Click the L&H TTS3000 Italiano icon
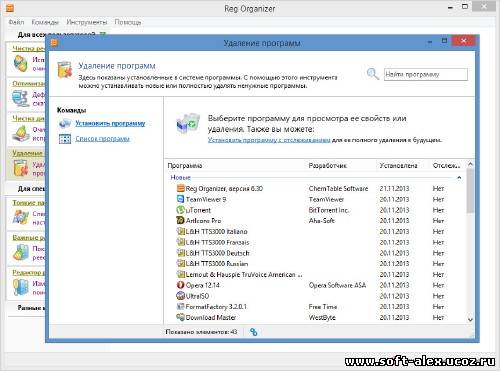Screen dimensions: 500x371 (180, 231)
